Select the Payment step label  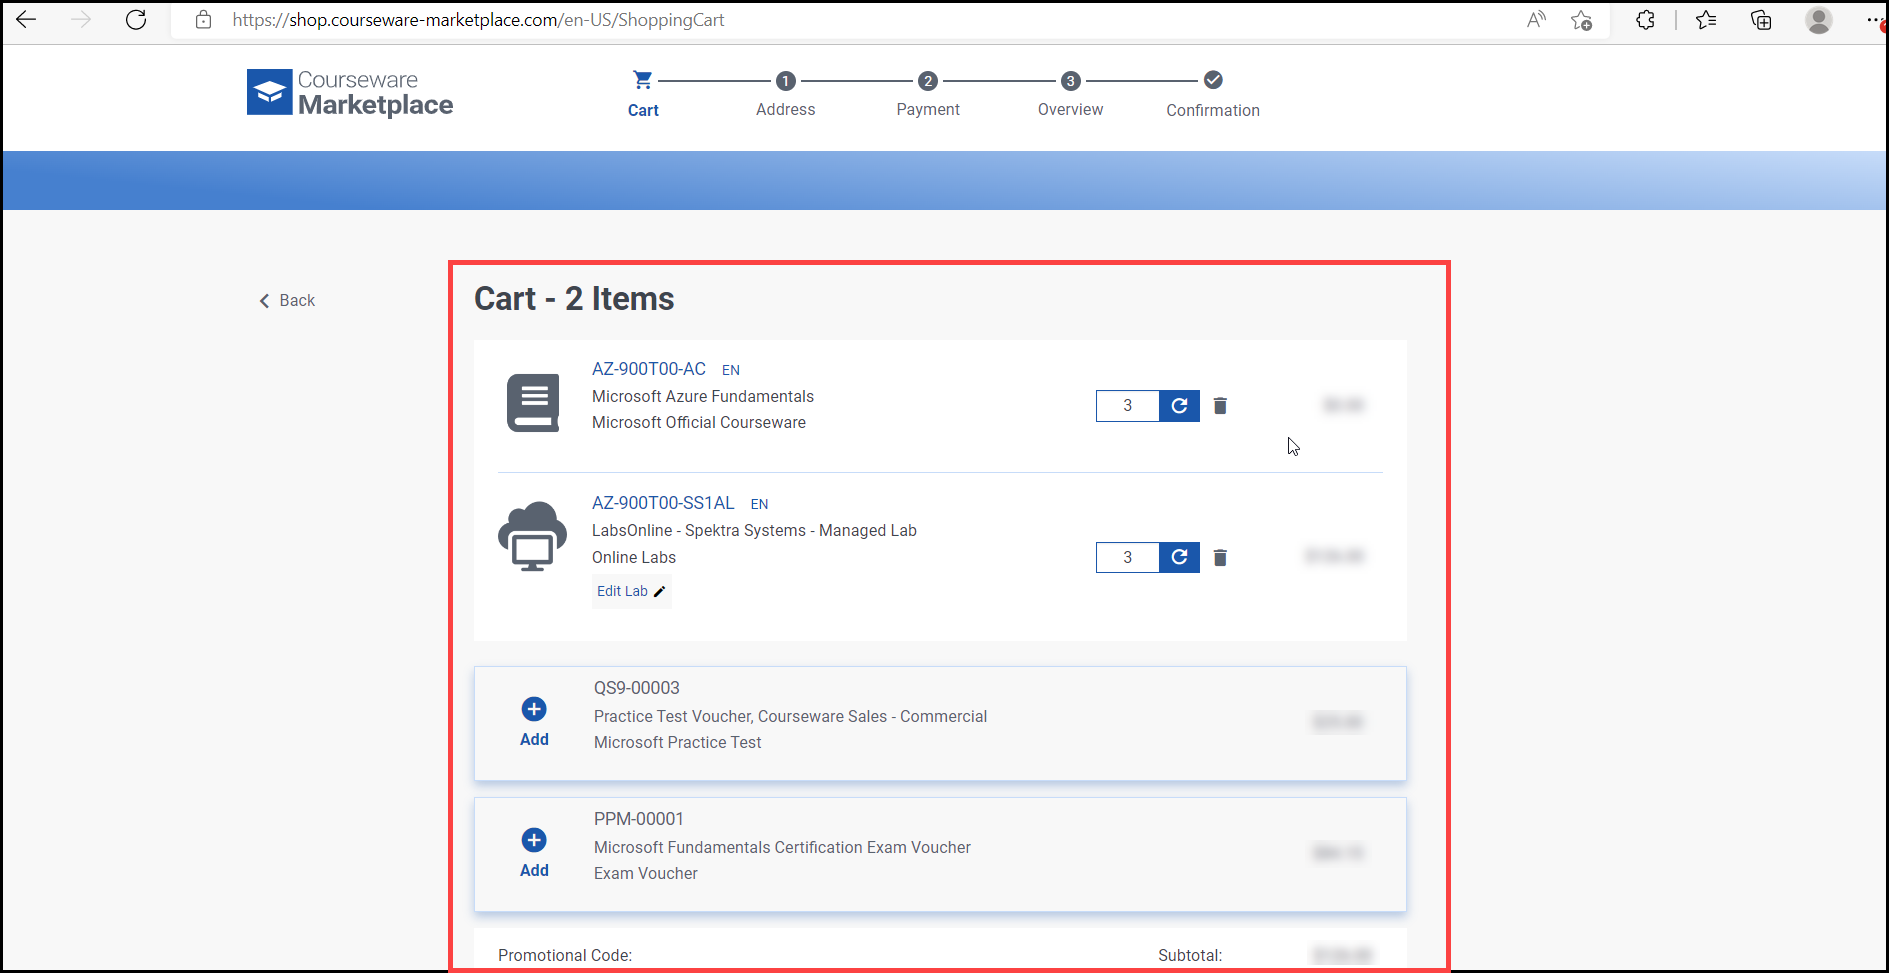tap(928, 110)
